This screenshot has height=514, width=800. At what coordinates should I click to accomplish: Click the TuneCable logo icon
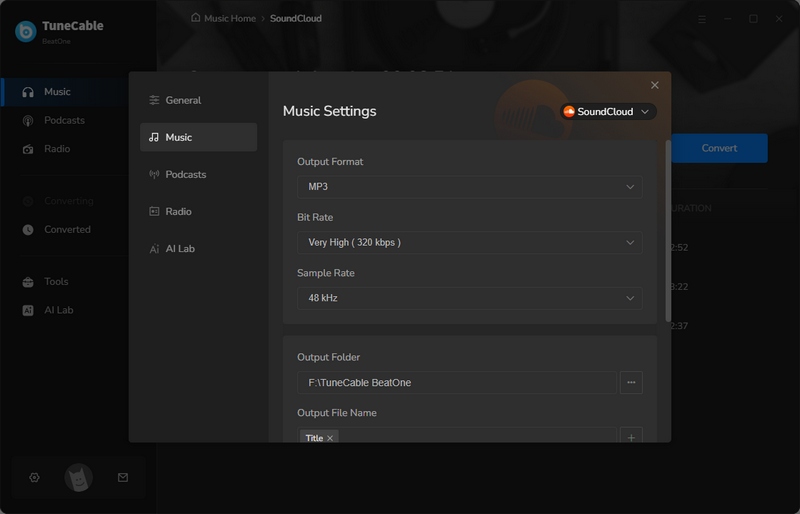click(26, 31)
